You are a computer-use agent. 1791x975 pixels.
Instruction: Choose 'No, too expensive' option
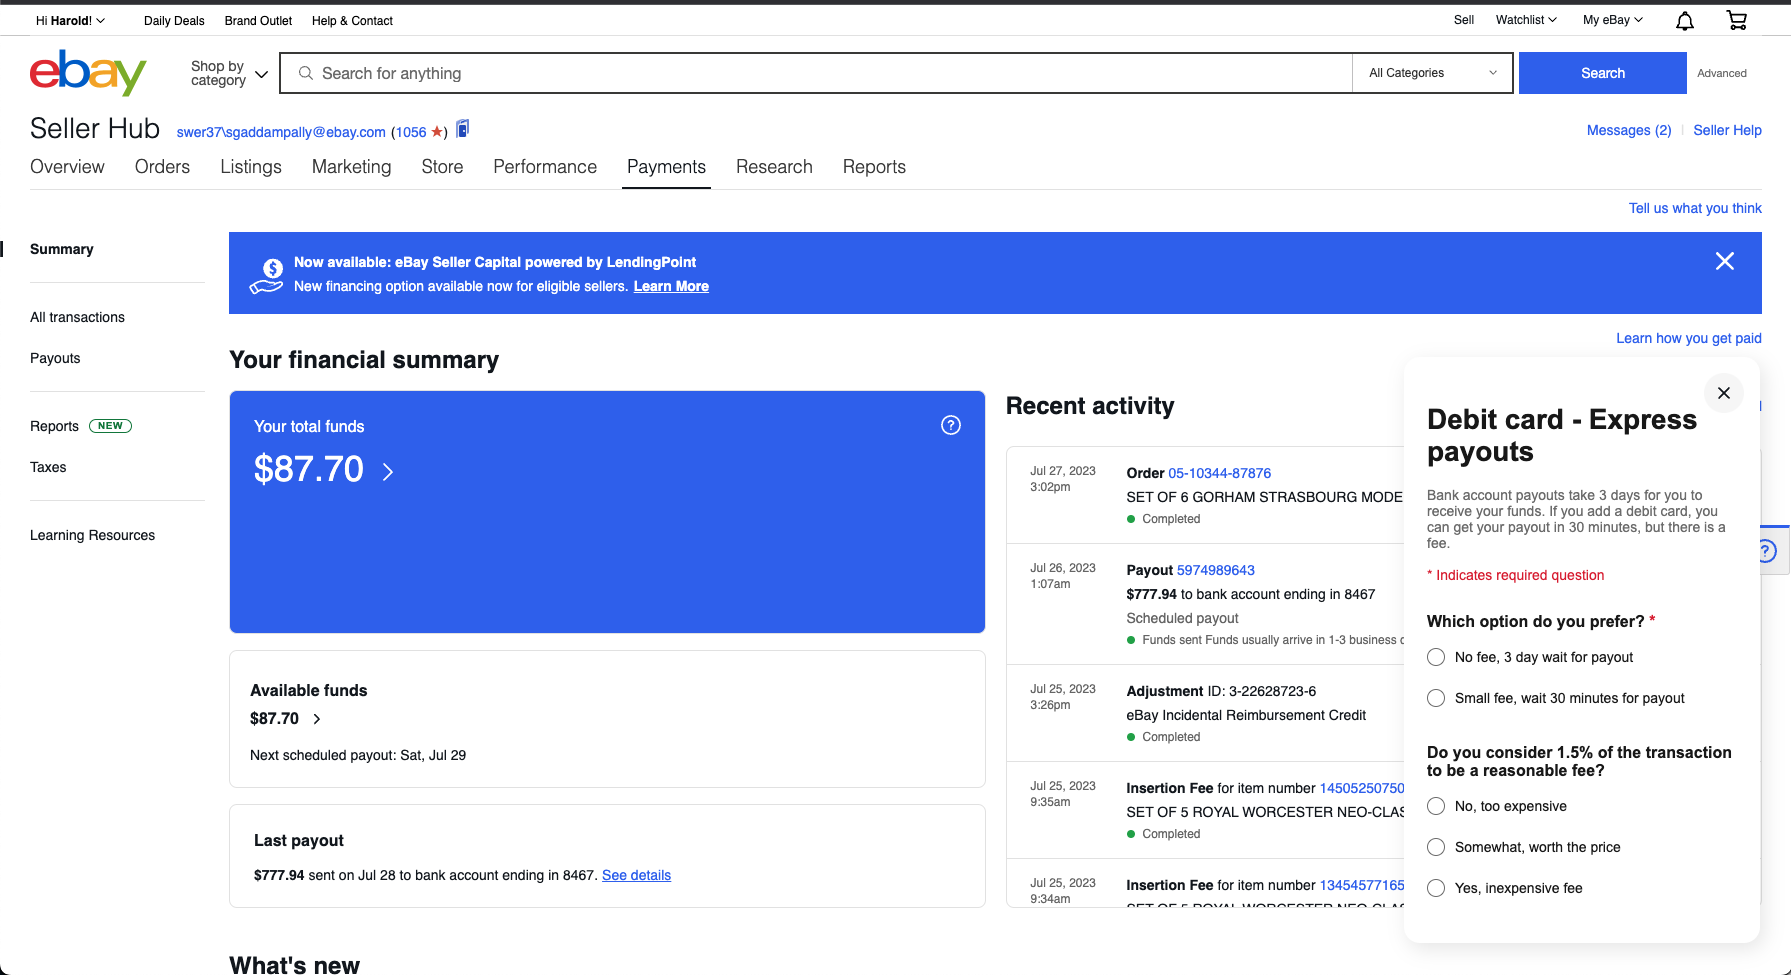1436,806
